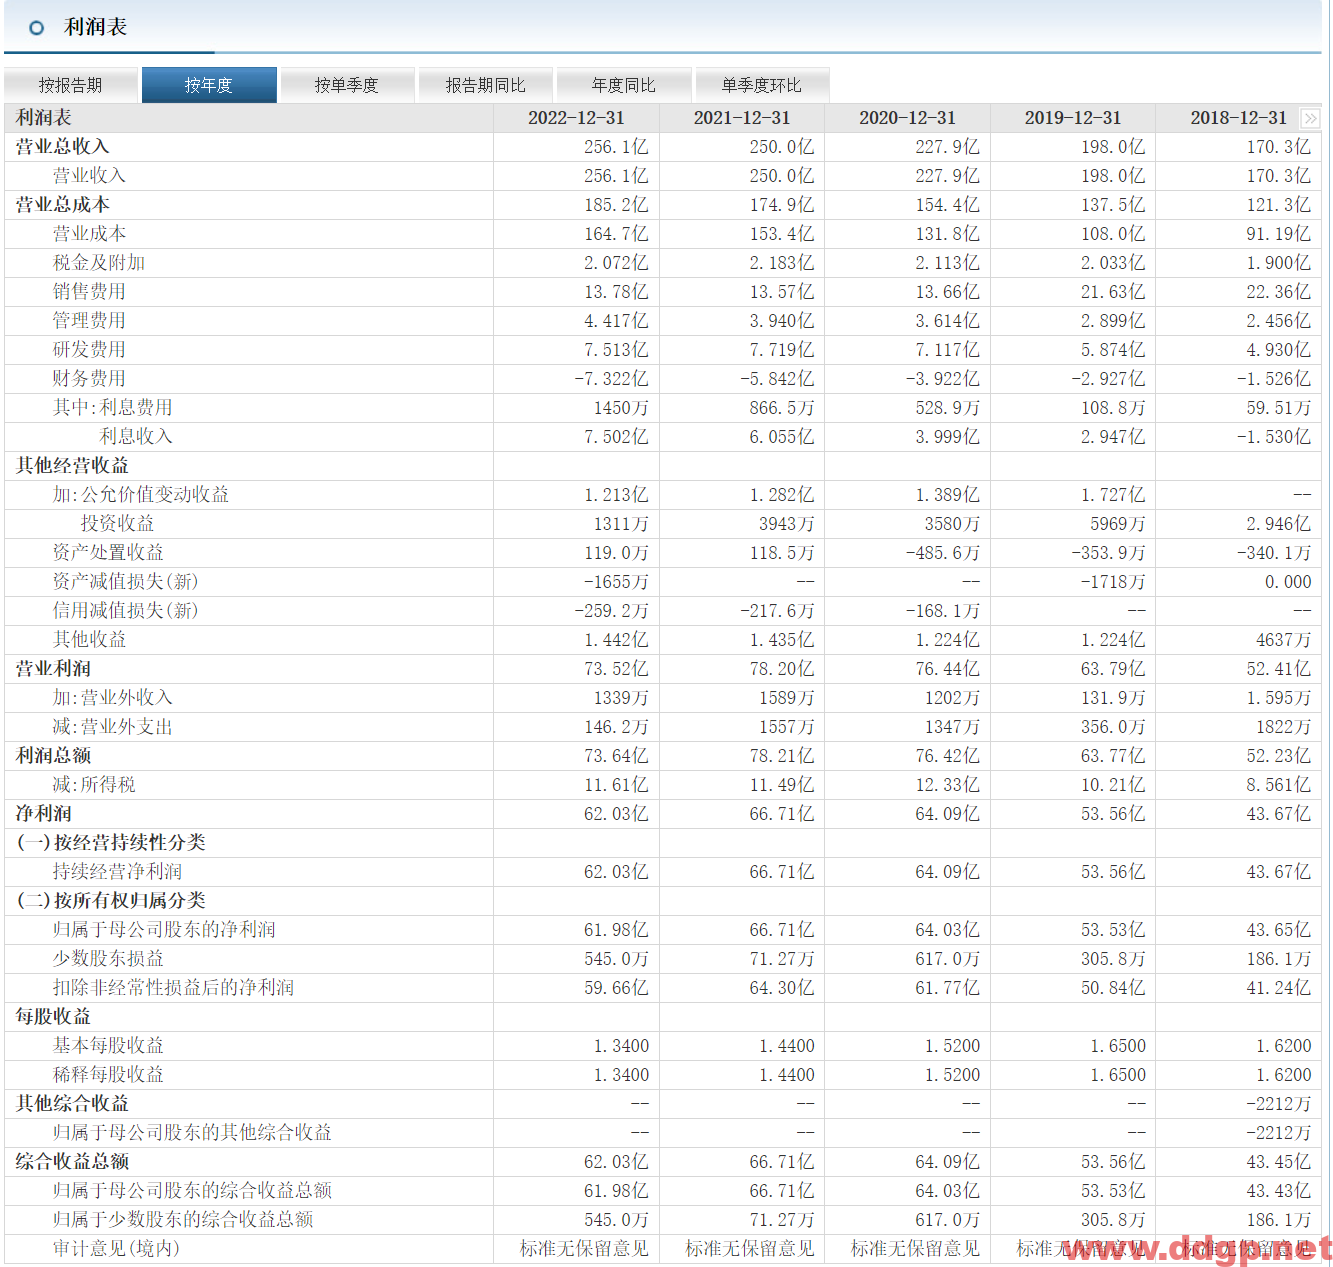Open the 年度同比 tab
The height and width of the screenshot is (1267, 1333).
(623, 85)
